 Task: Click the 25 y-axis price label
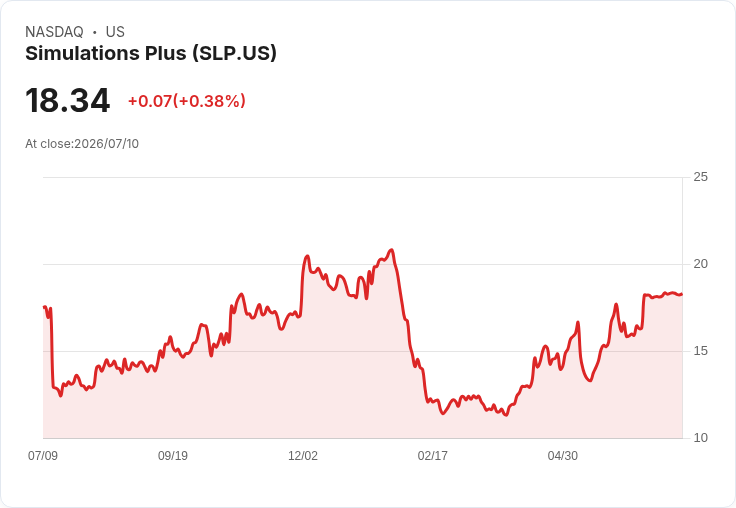coord(700,177)
